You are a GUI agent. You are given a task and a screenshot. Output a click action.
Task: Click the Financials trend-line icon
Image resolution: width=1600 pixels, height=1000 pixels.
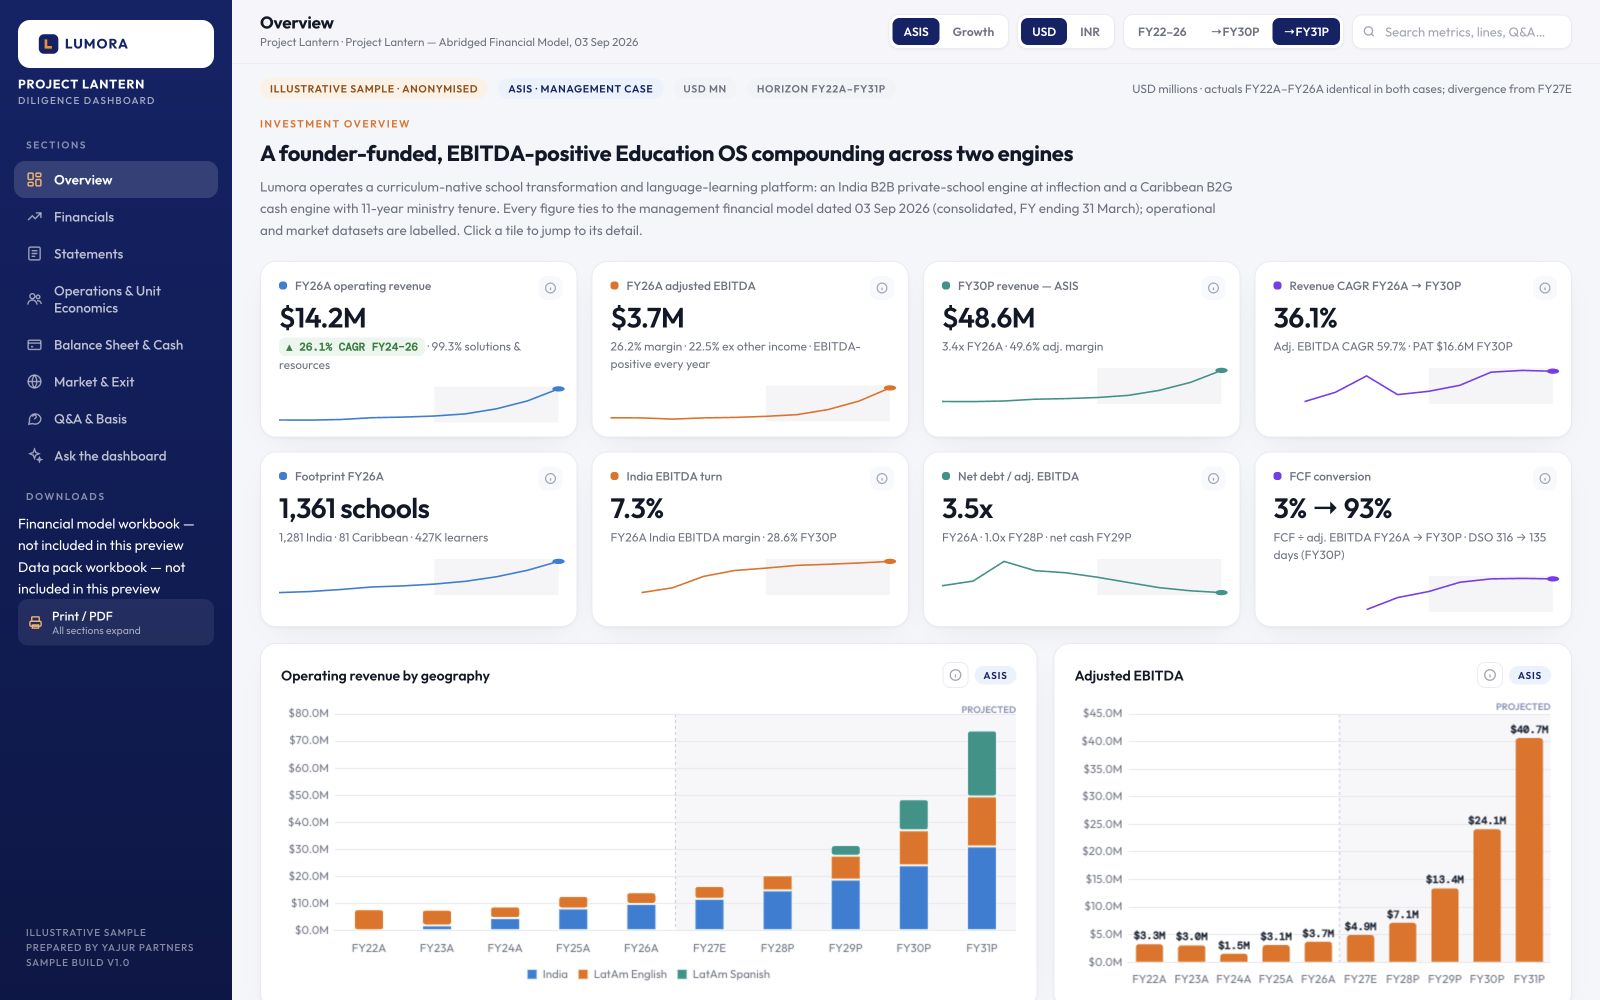click(x=35, y=217)
